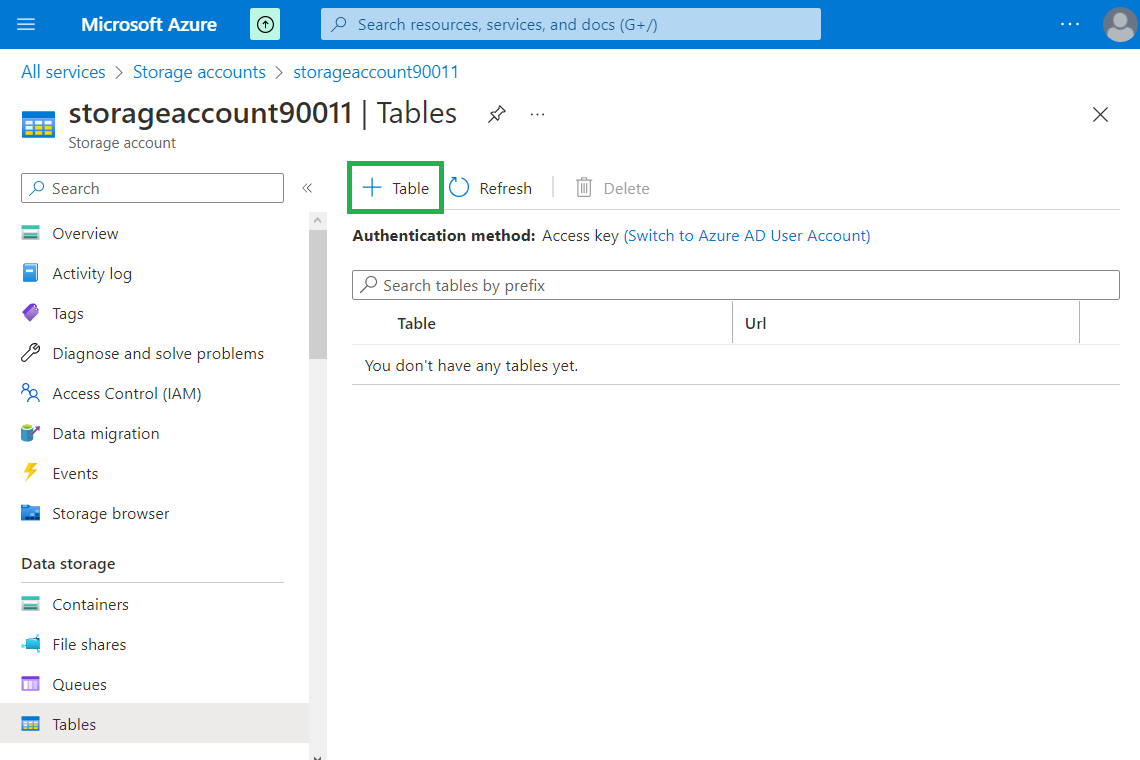Click the File shares icon
This screenshot has width=1140, height=760.
coord(31,644)
